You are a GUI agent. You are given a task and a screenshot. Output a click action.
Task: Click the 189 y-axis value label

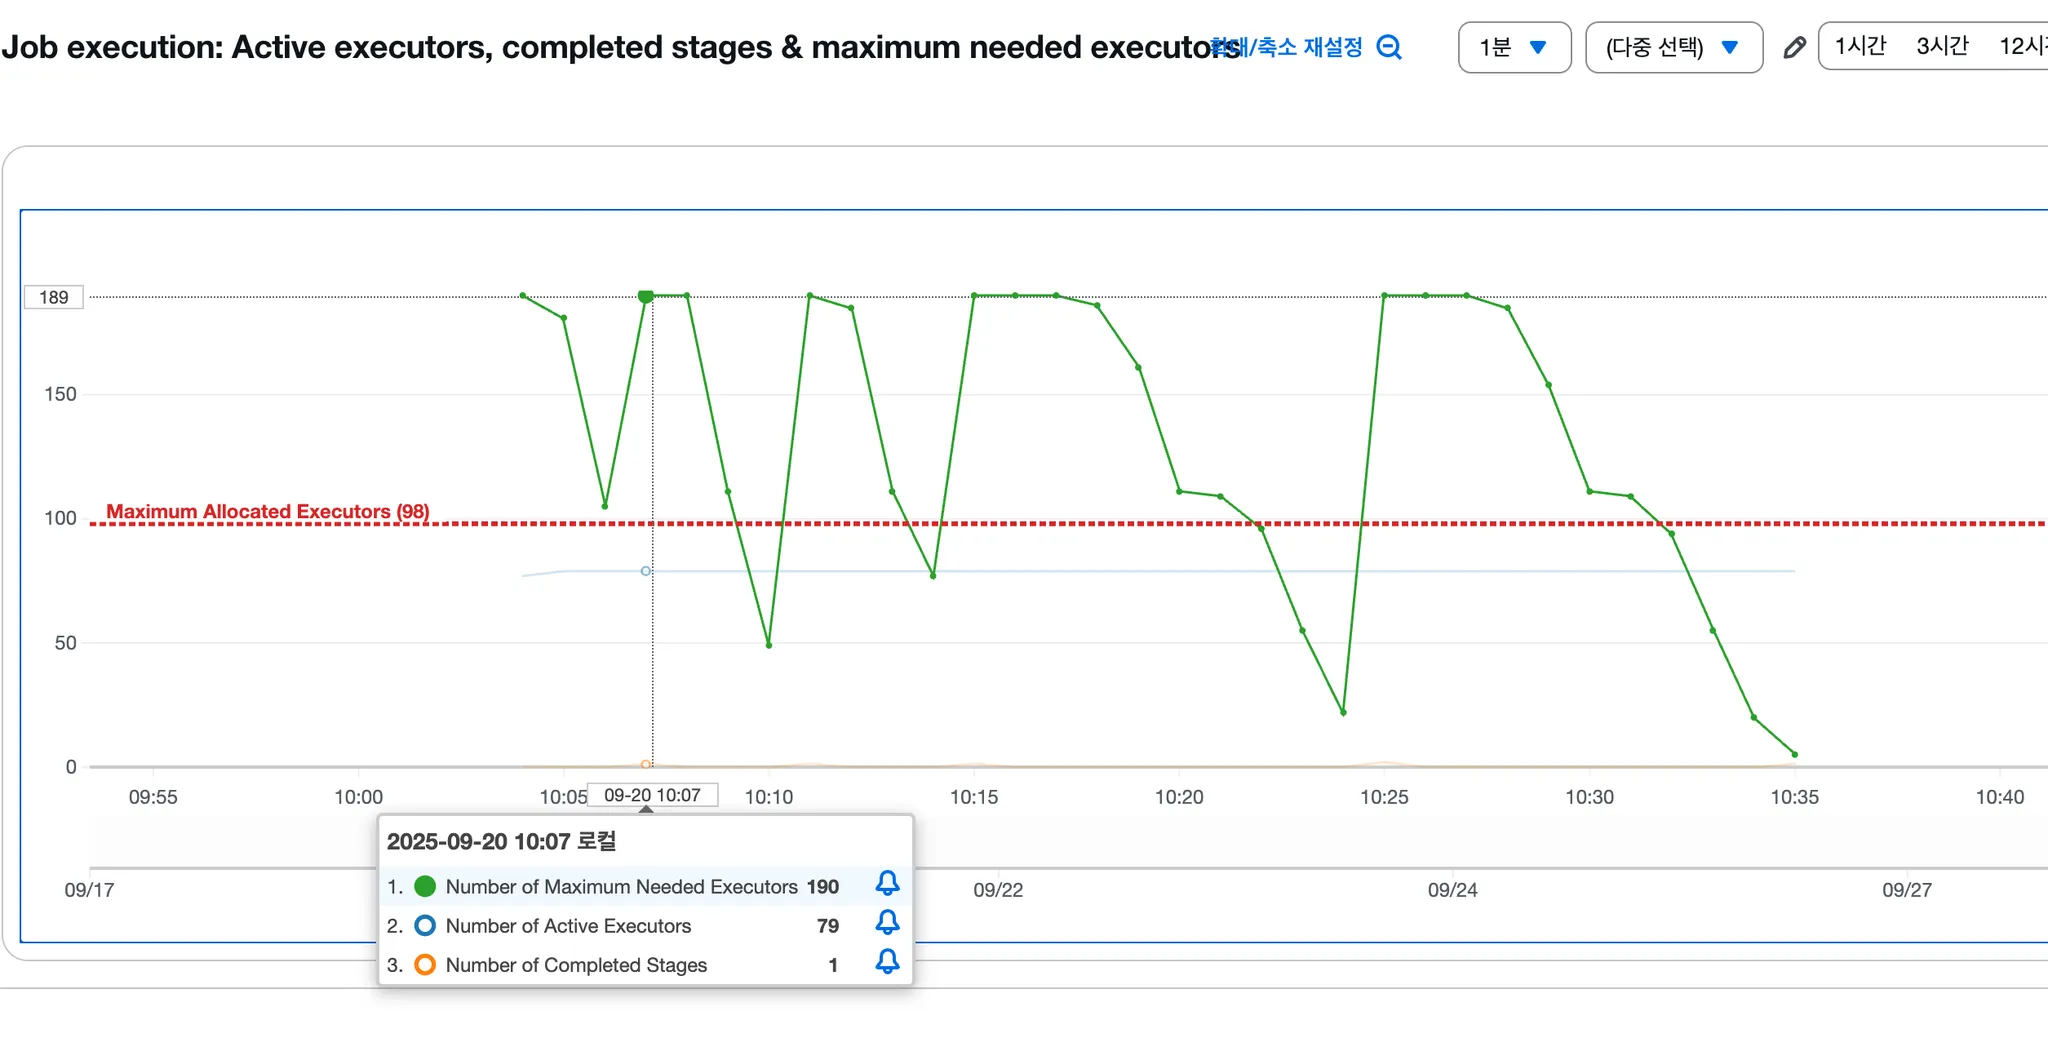coord(54,297)
